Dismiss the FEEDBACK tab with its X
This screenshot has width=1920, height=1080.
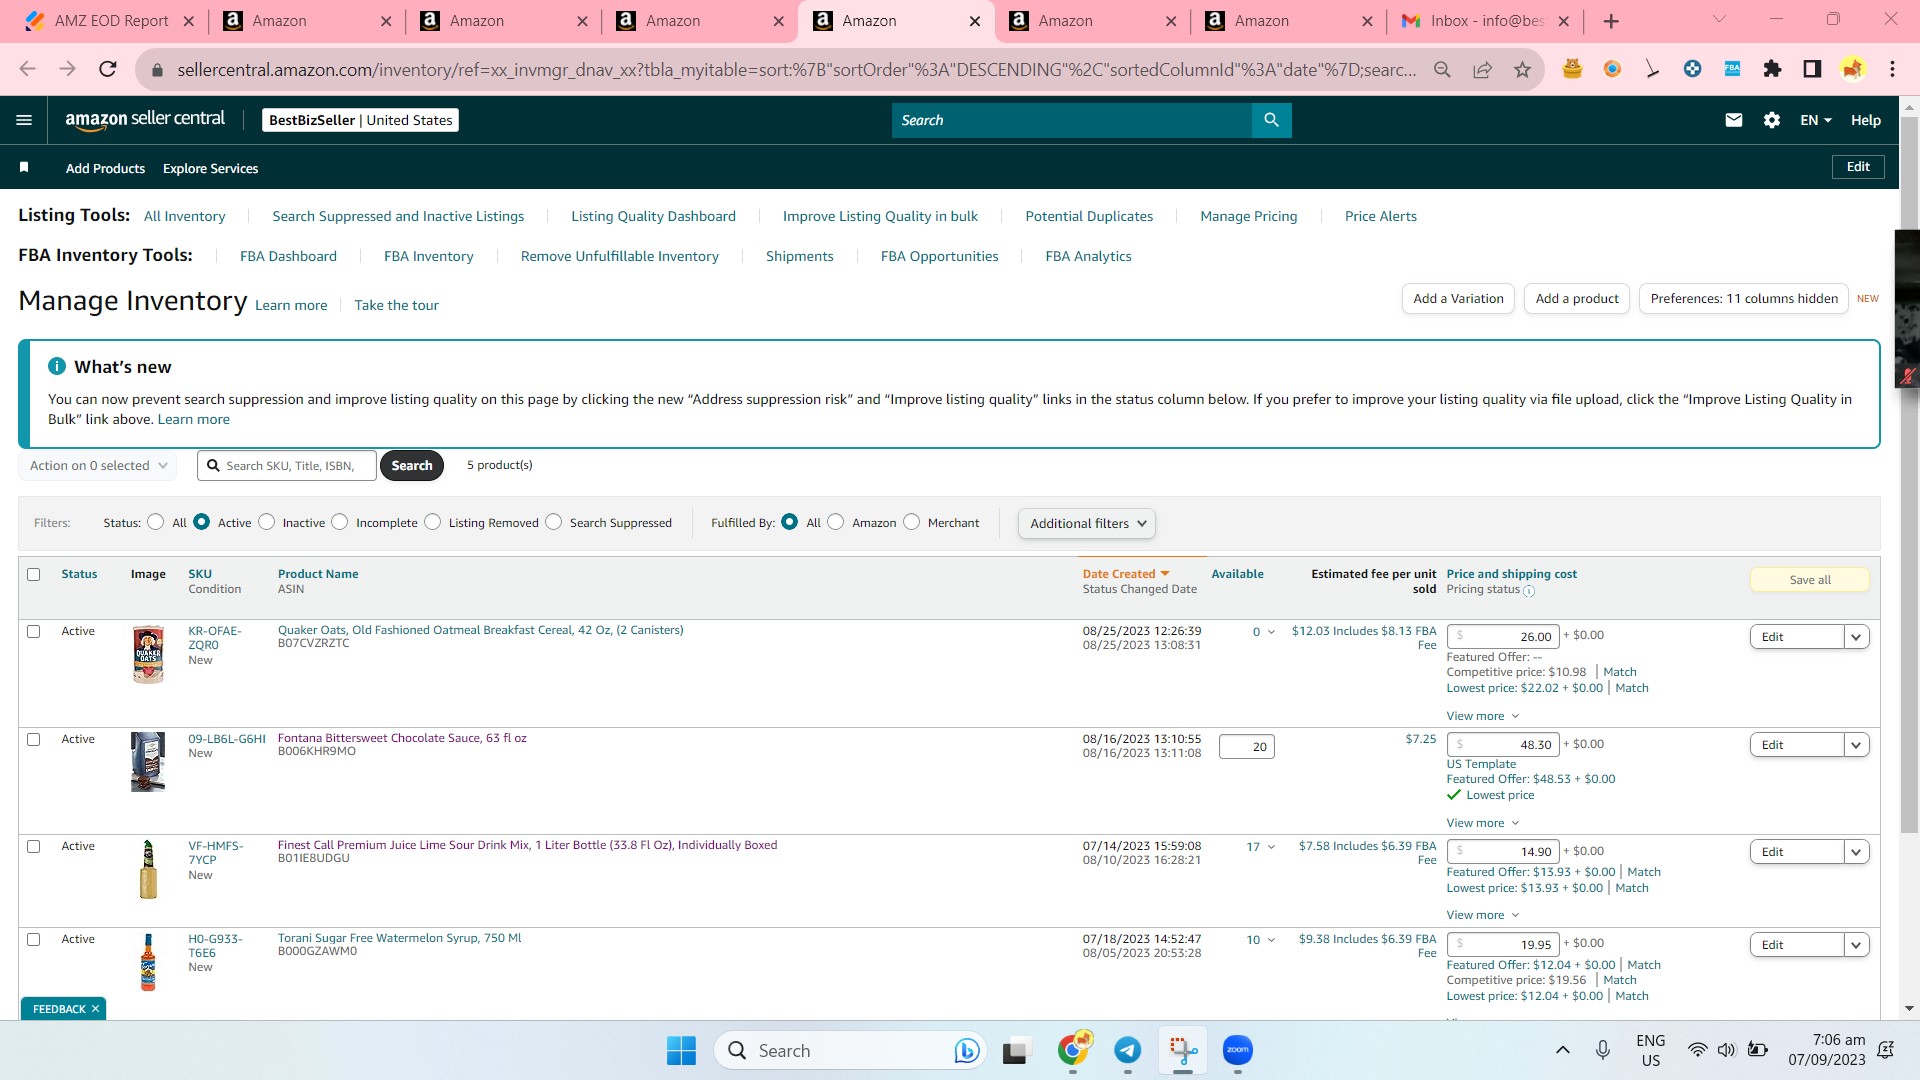click(95, 1009)
